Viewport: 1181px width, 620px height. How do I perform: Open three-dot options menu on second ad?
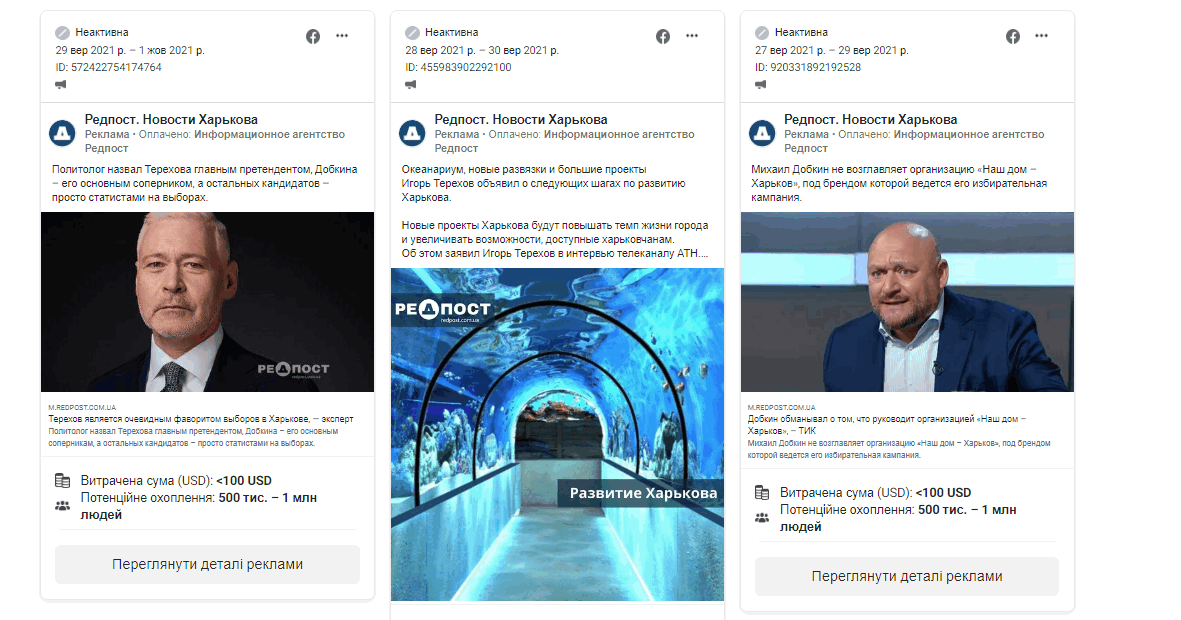click(x=692, y=36)
